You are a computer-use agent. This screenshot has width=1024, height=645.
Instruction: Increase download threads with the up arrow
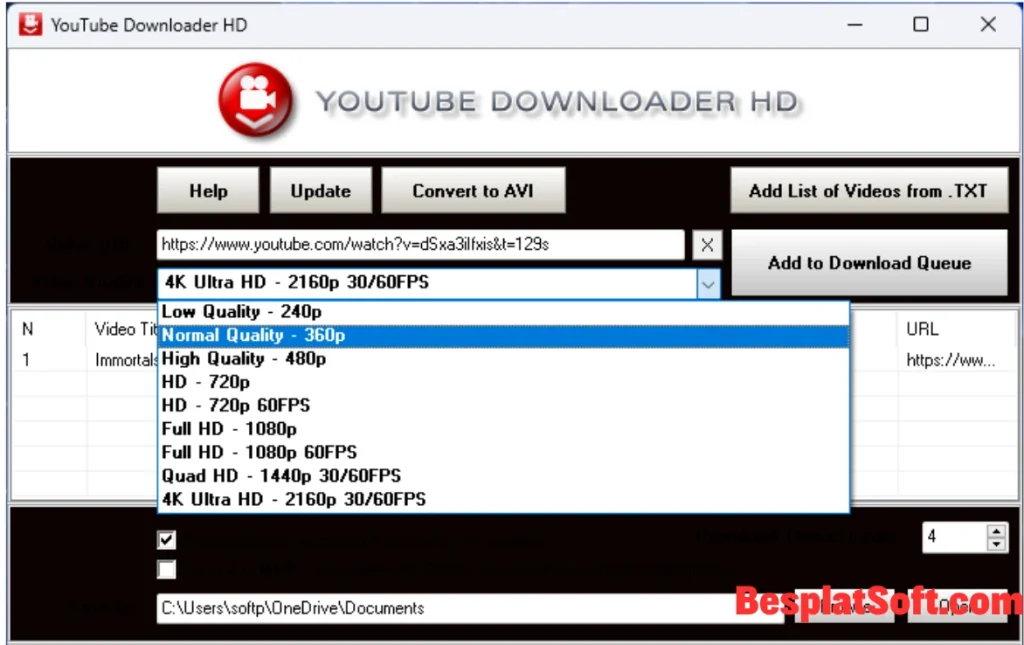pyautogui.click(x=997, y=531)
